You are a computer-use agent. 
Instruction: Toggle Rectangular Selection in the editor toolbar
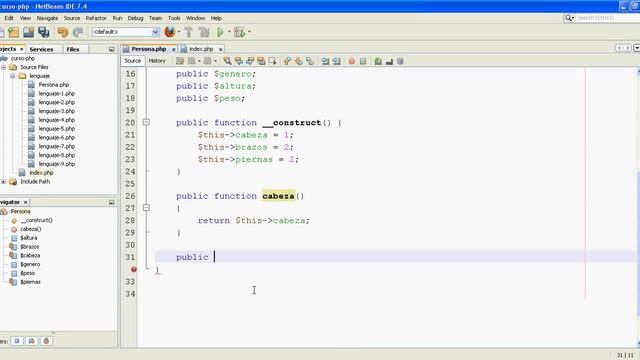272,61
